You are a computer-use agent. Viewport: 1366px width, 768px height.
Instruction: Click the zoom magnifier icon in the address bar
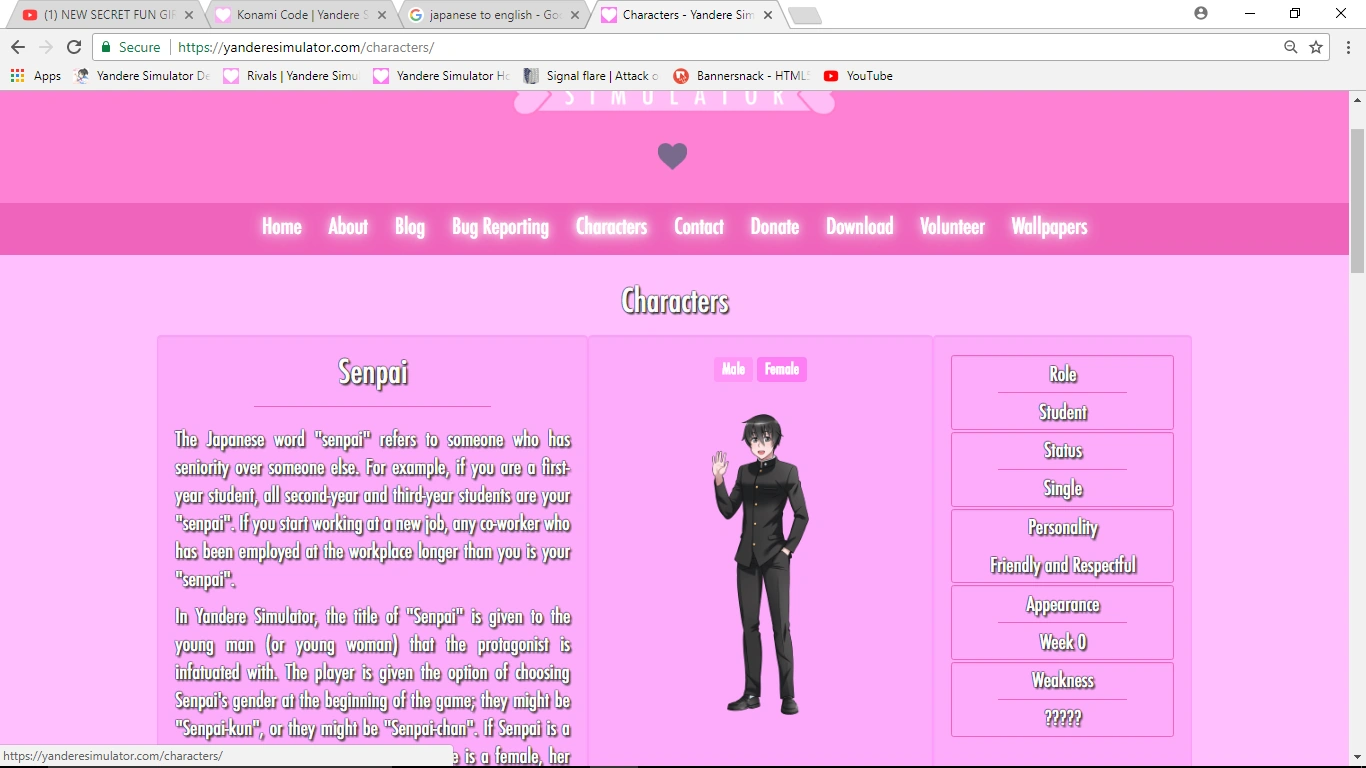[1291, 47]
